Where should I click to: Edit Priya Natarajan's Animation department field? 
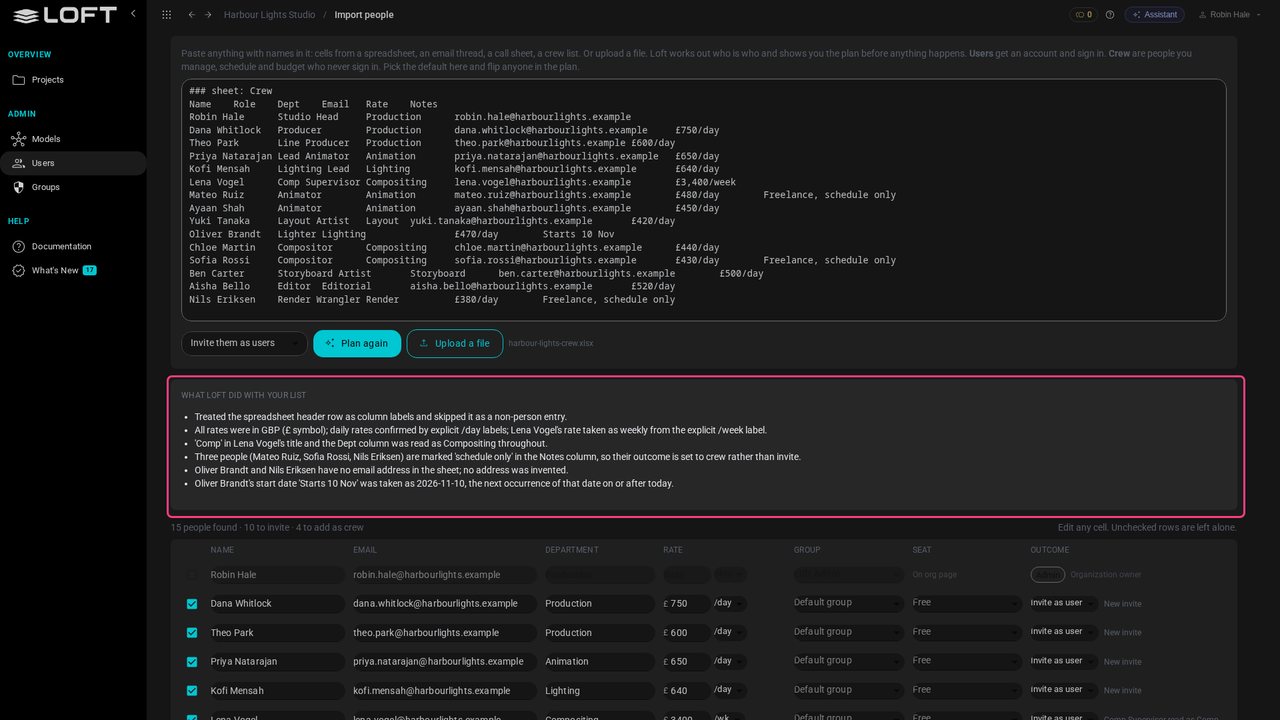coord(598,662)
